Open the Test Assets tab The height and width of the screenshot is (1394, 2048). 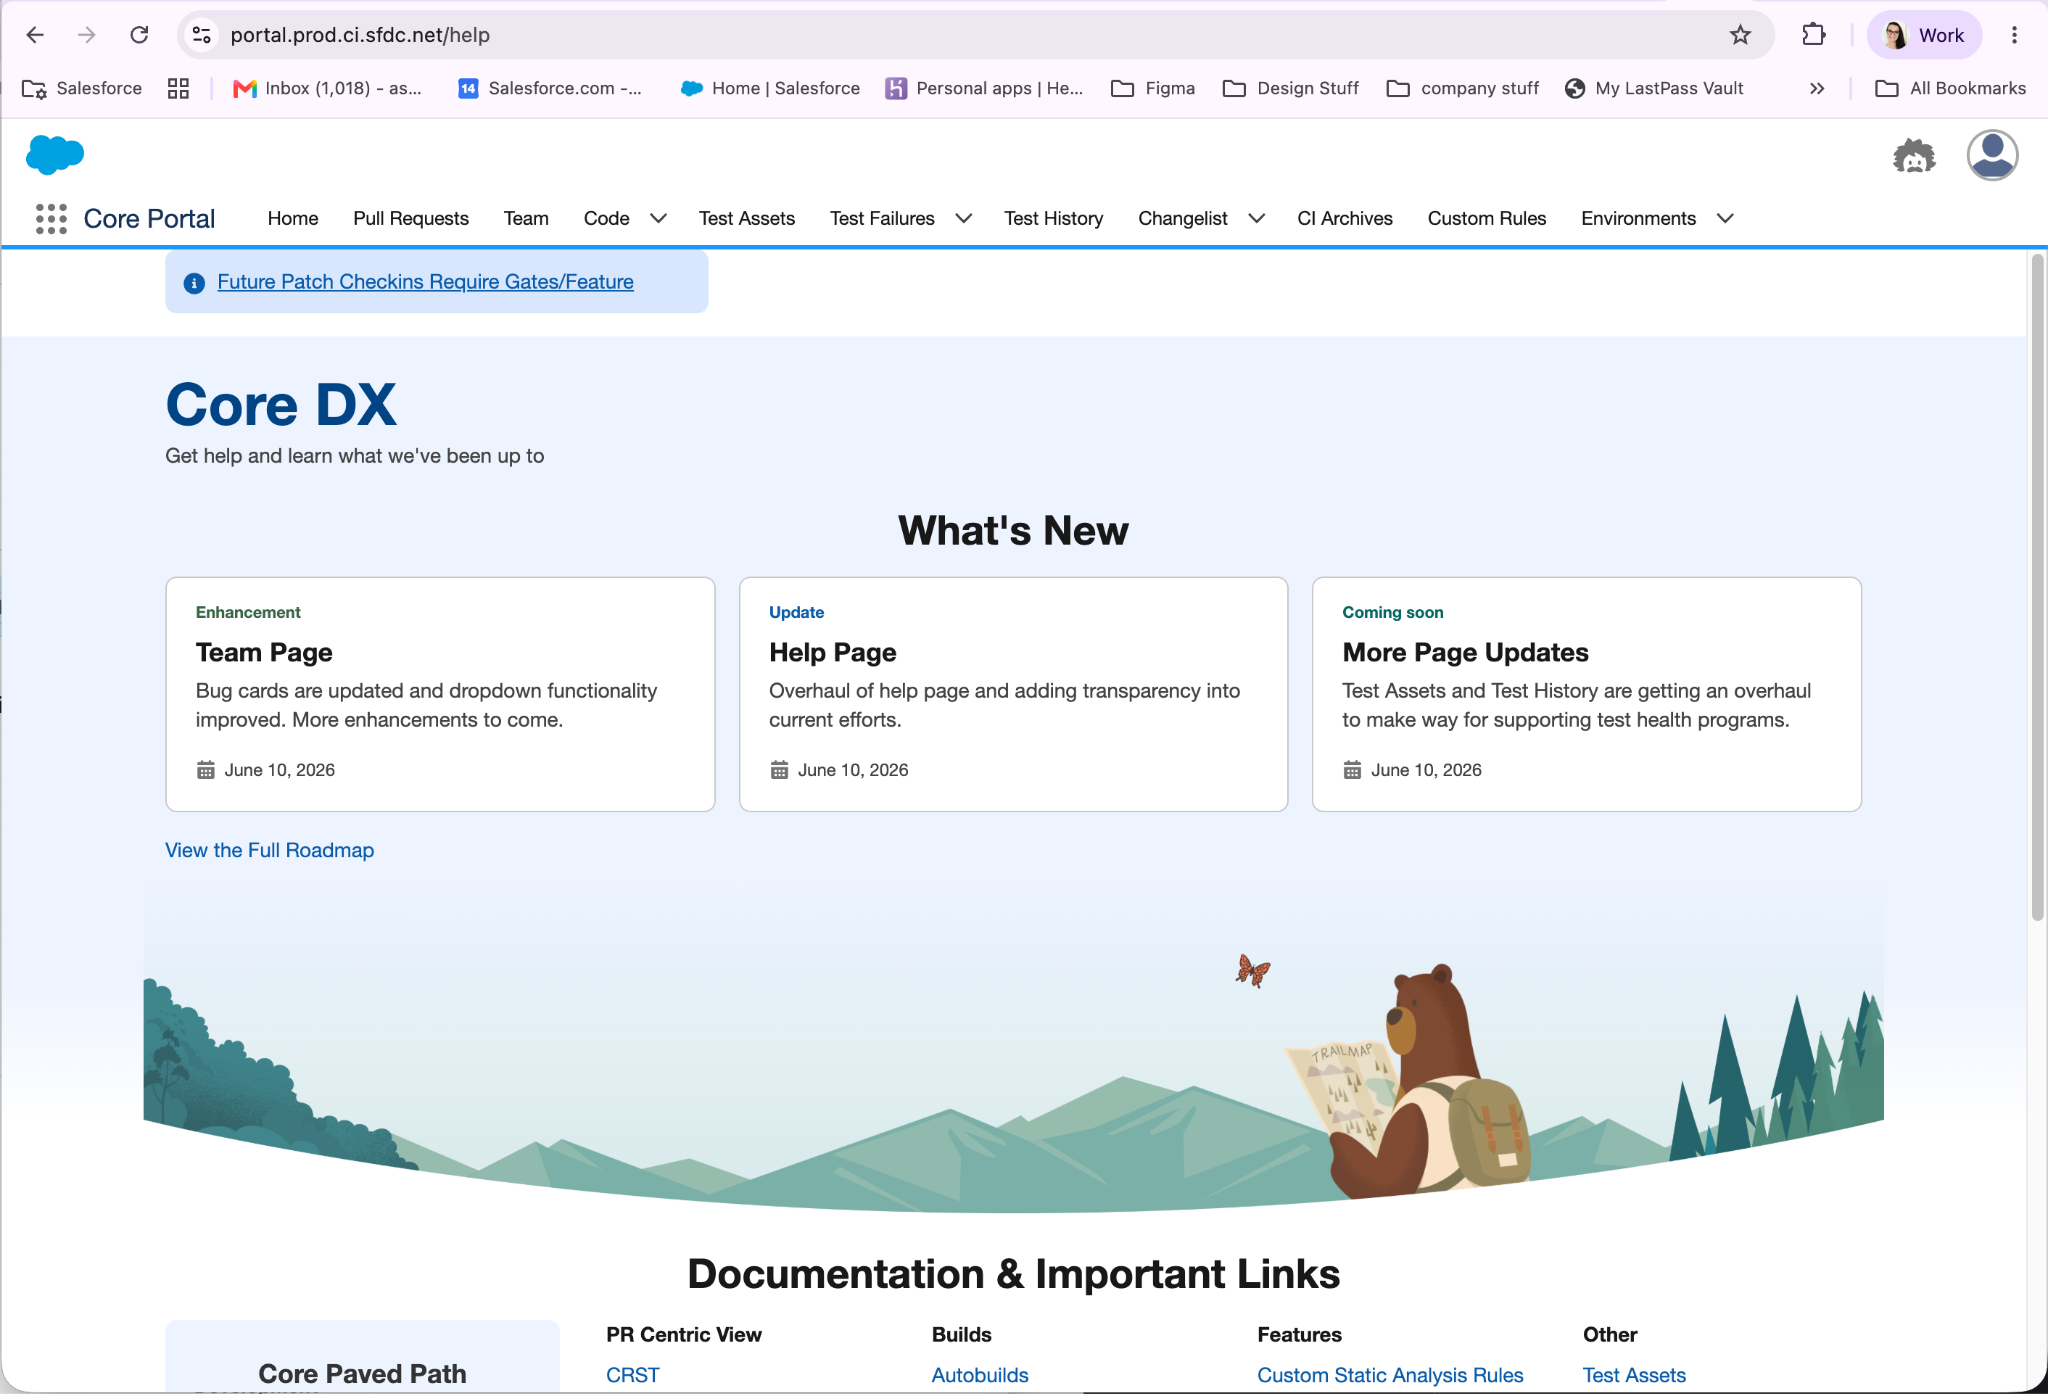point(747,218)
